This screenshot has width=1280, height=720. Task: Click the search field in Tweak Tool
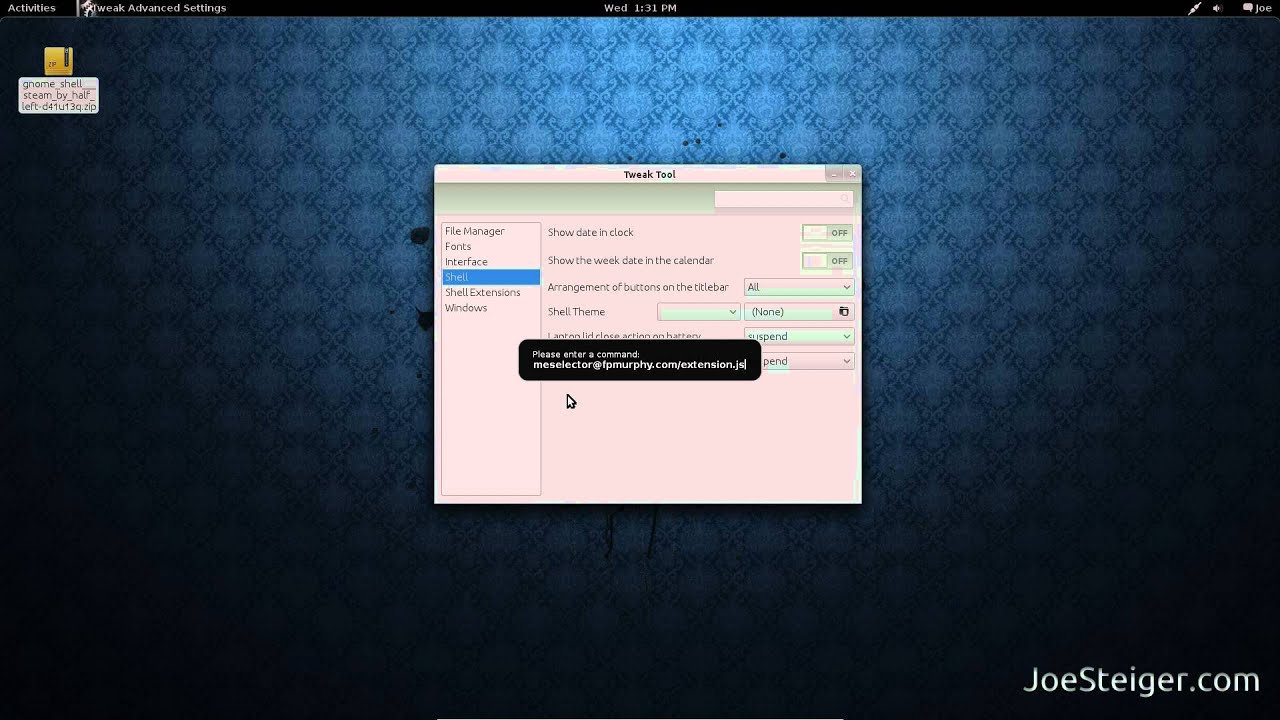(x=783, y=200)
